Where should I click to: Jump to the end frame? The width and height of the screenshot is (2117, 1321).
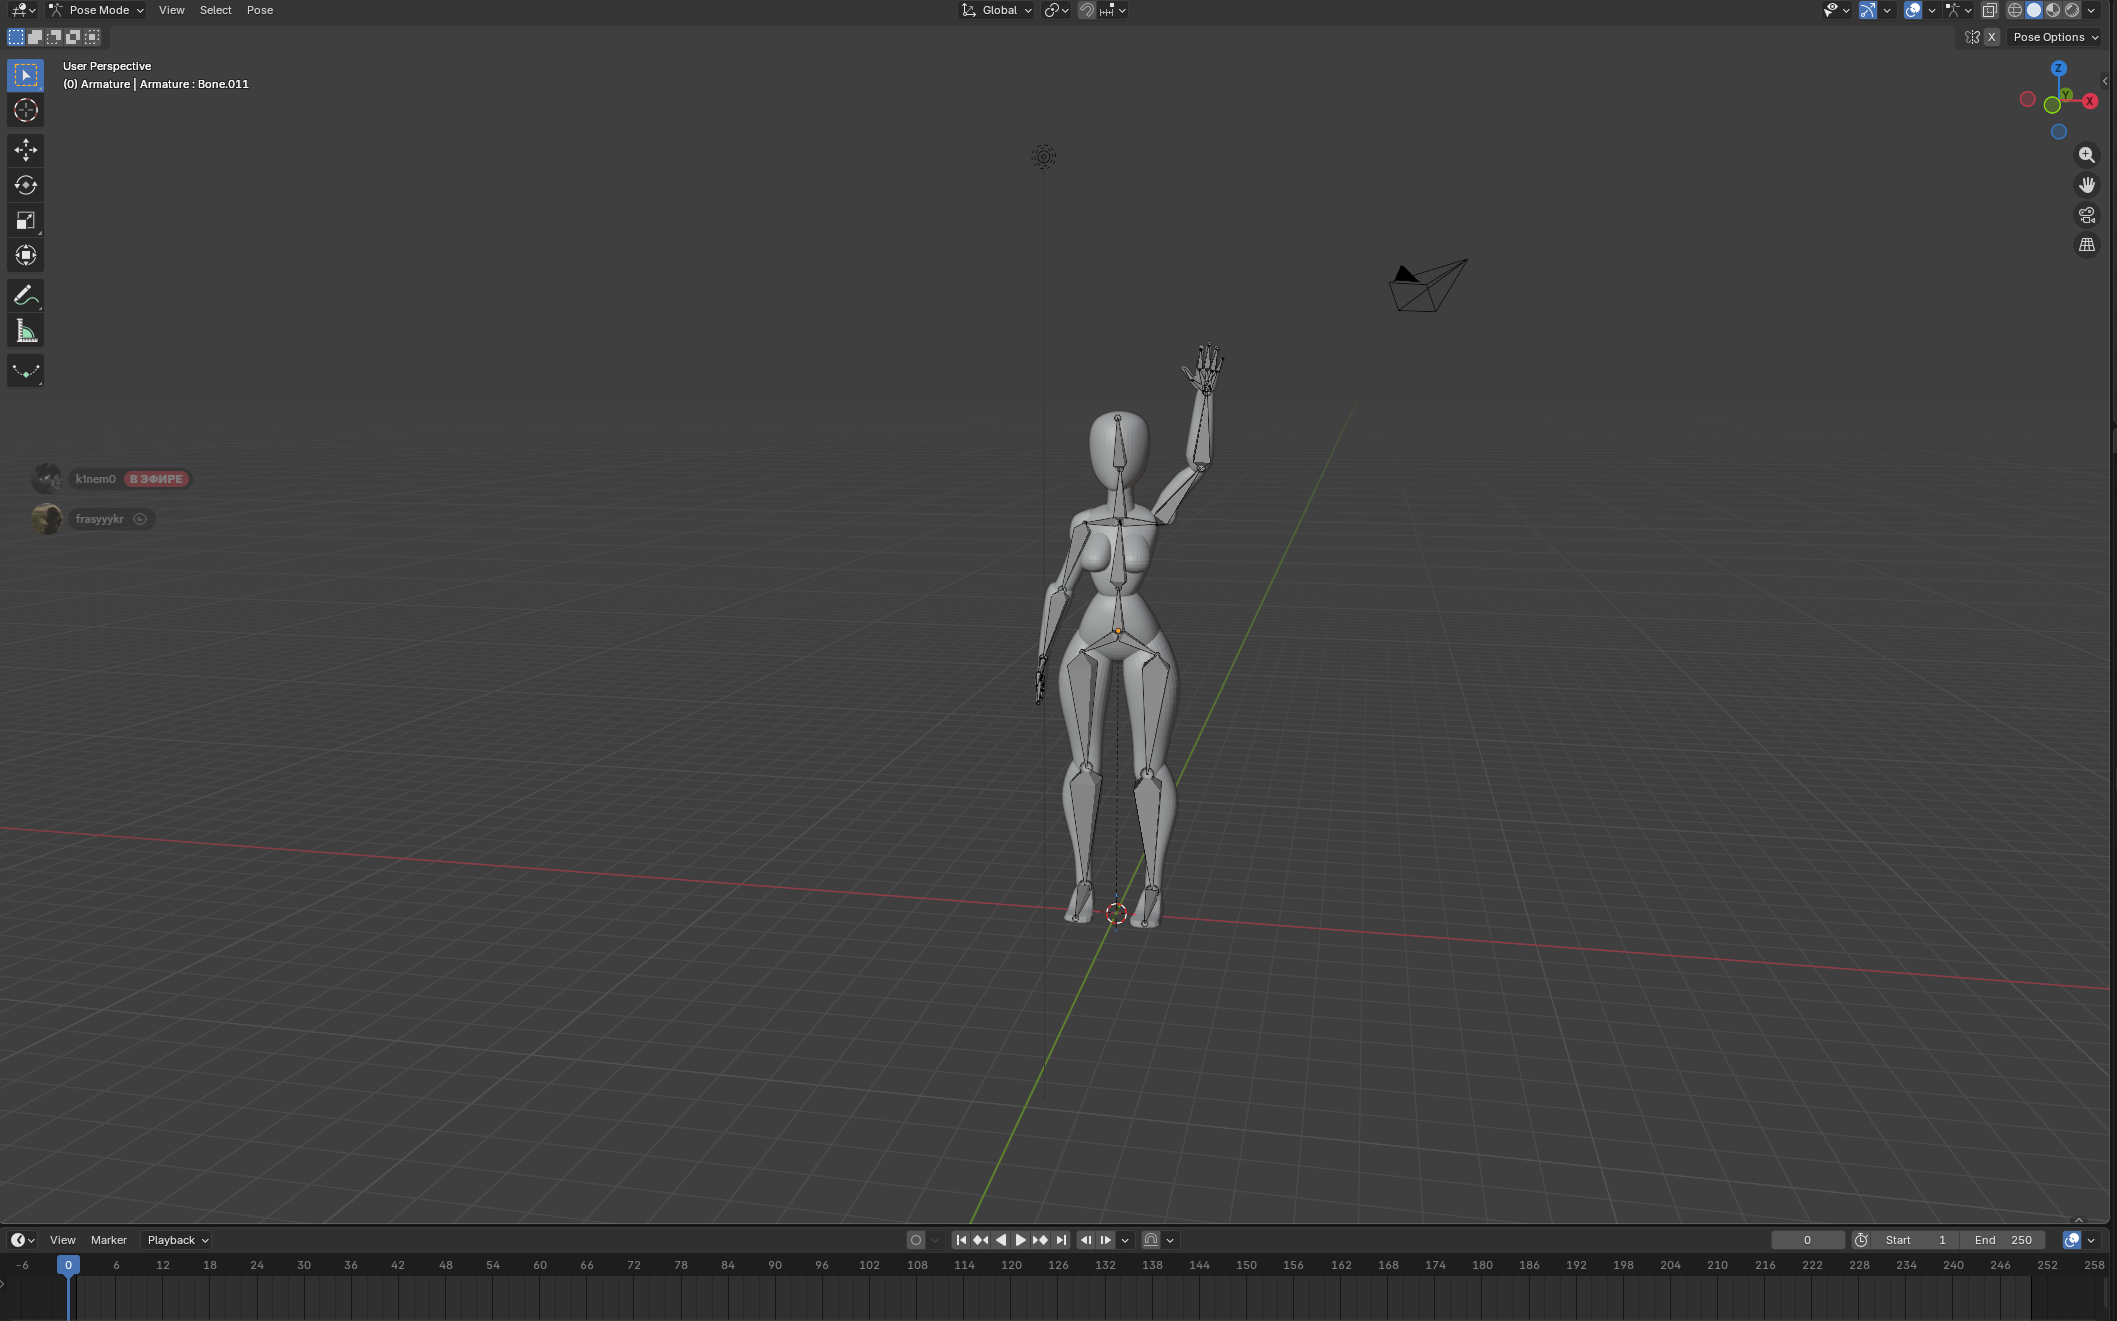click(1061, 1240)
